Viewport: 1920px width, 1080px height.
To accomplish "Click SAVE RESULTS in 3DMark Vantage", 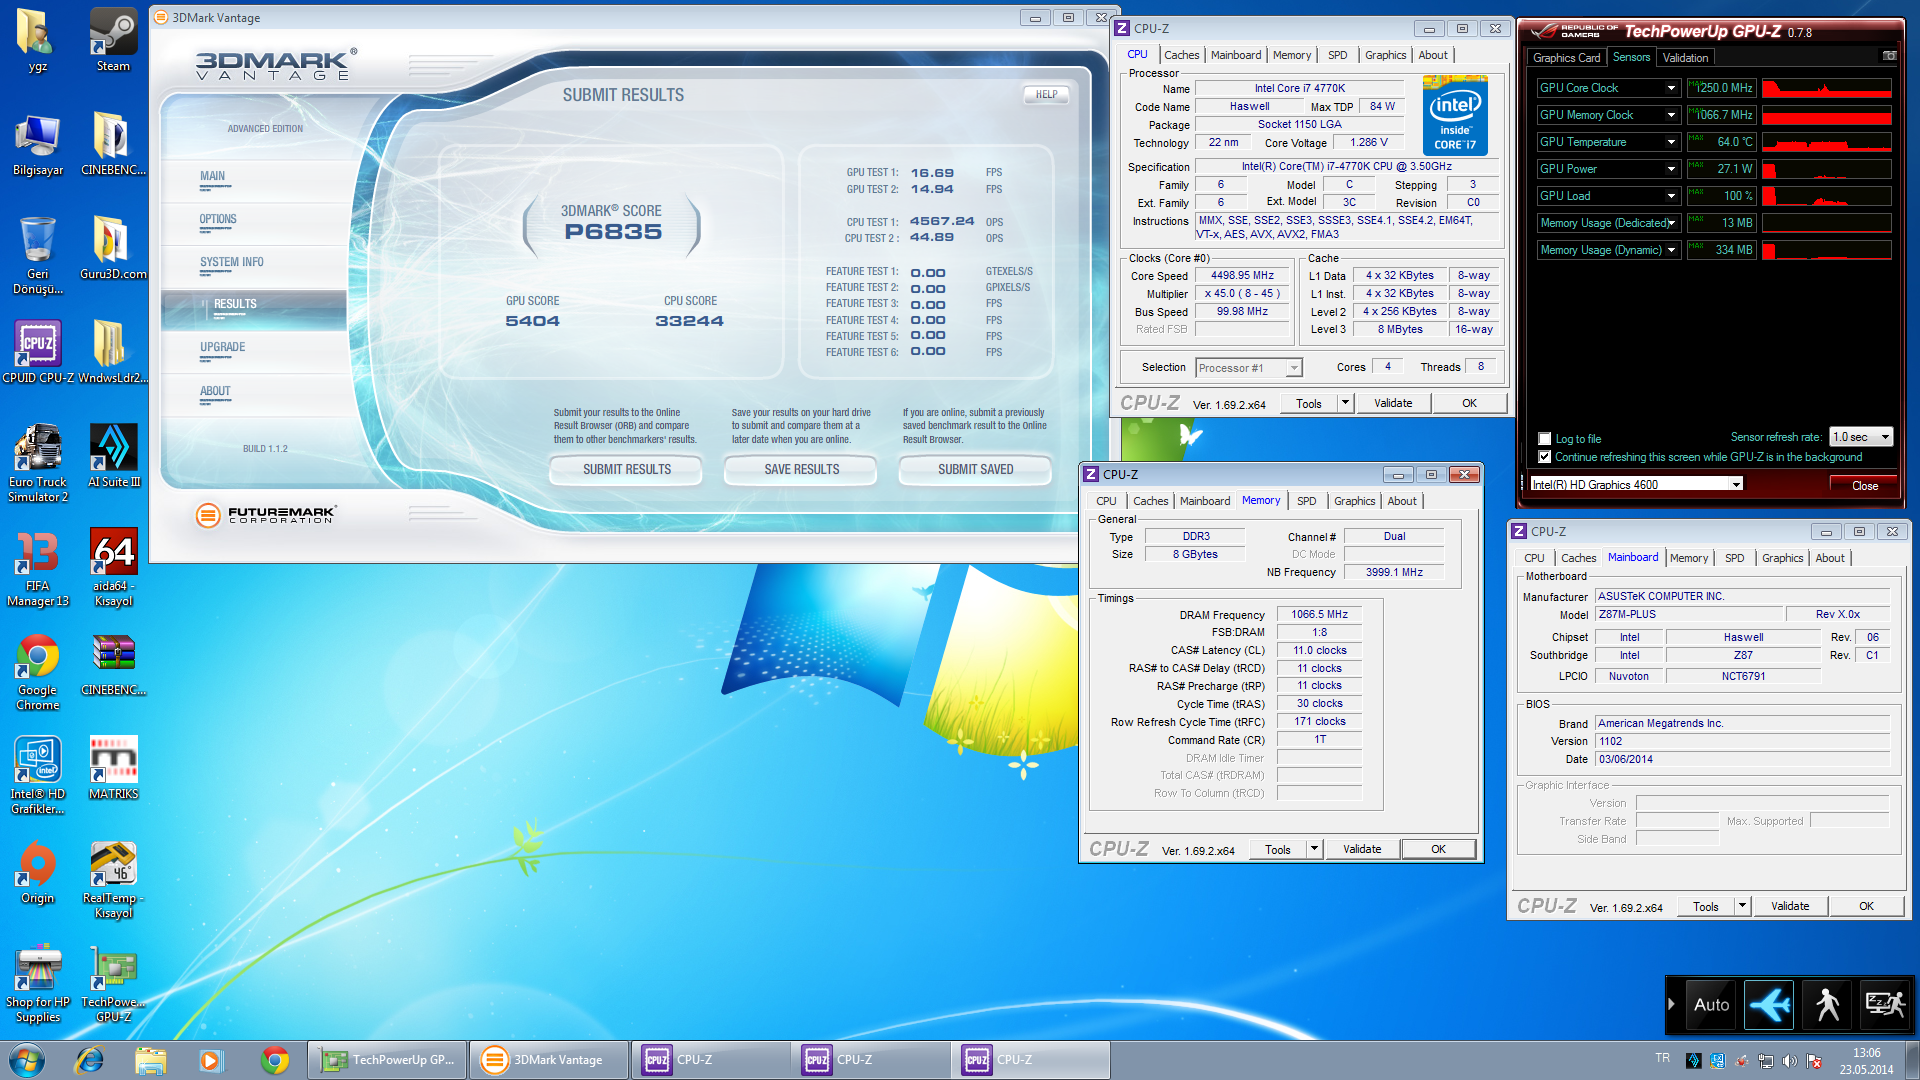I will pyautogui.click(x=801, y=469).
